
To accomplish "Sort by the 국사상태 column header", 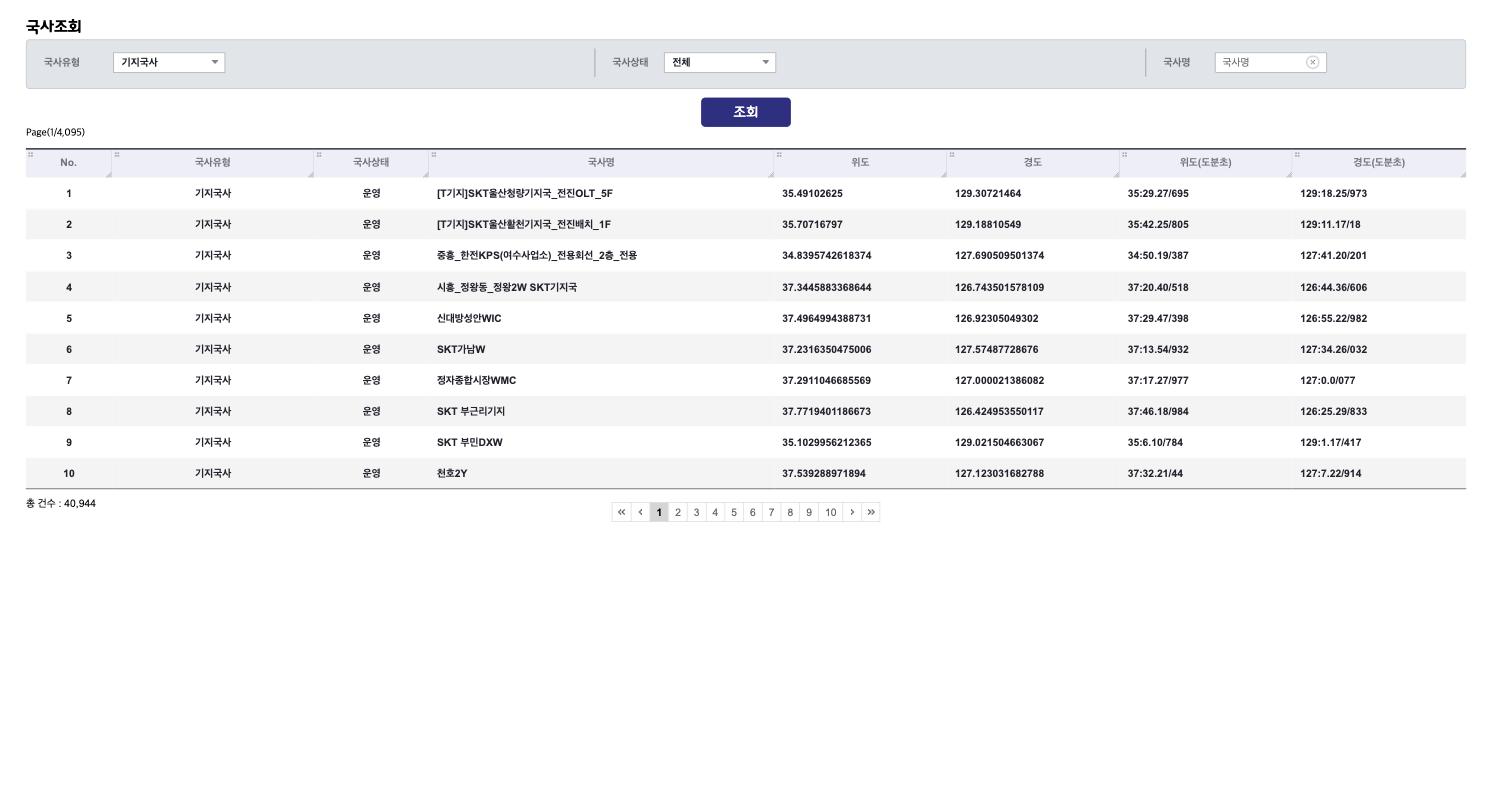I will pyautogui.click(x=371, y=163).
